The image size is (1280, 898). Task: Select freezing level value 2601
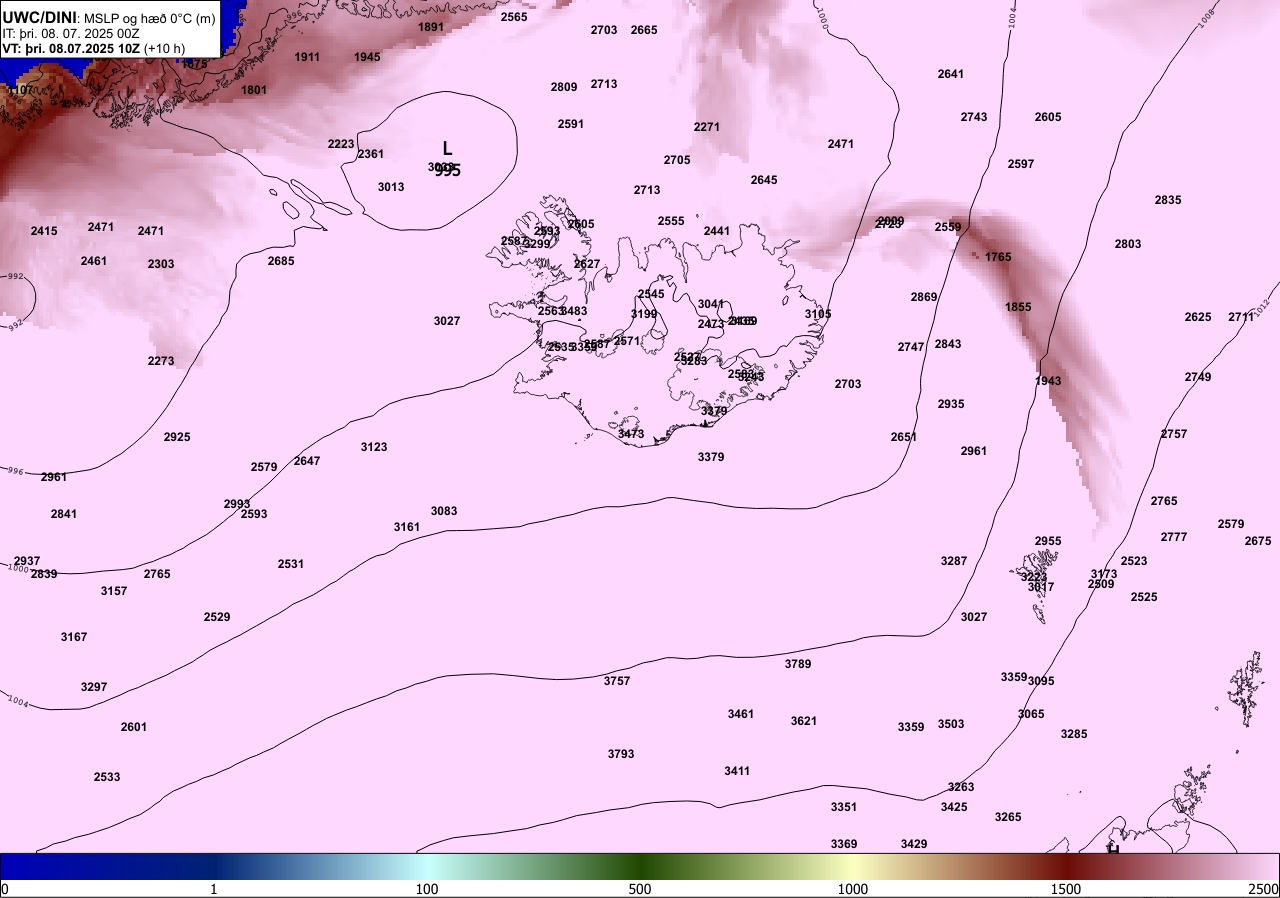[x=134, y=727]
